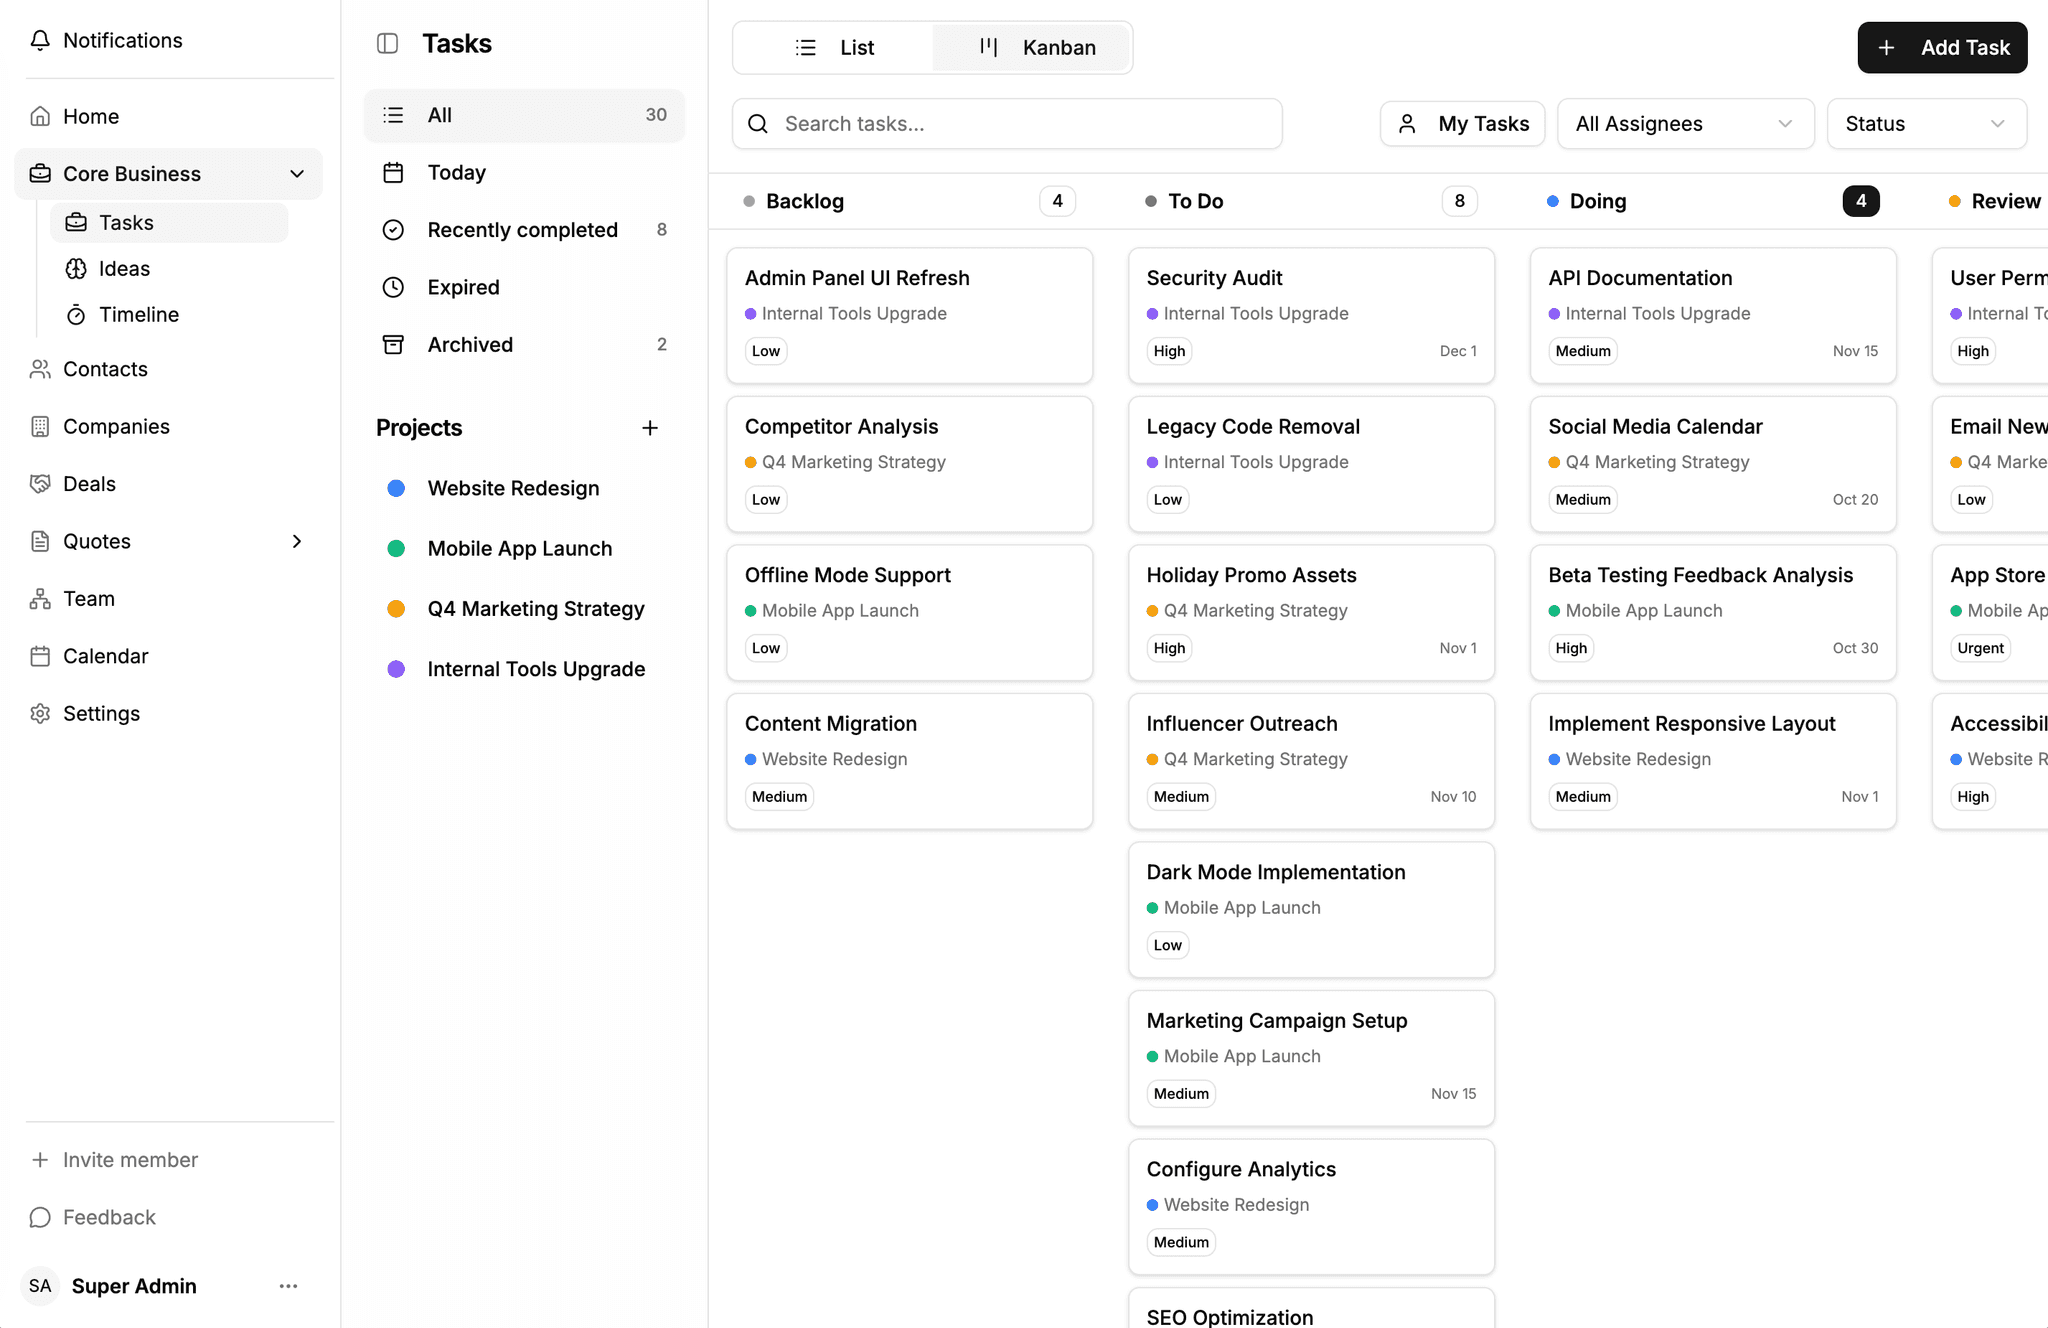Open Timeline stopwatch icon in sidebar
Image resolution: width=2048 pixels, height=1328 pixels.
(76, 315)
